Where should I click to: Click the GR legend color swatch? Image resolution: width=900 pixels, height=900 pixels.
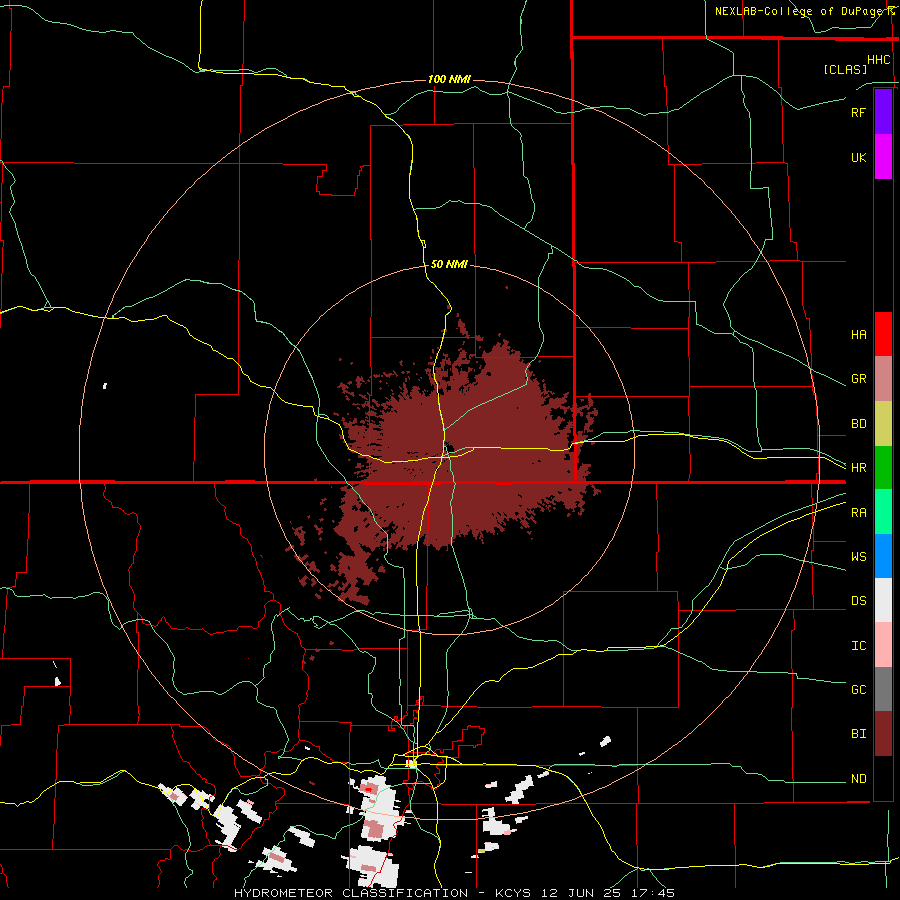[883, 379]
